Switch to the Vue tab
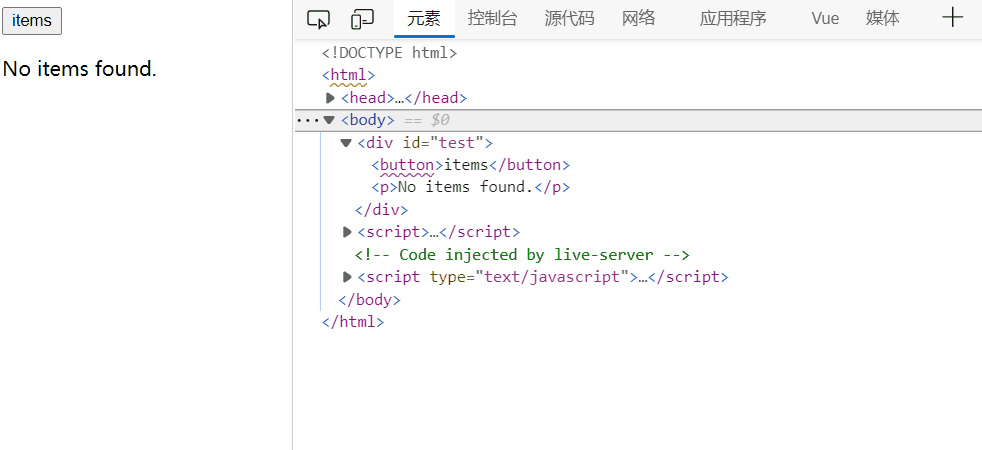 coord(825,19)
